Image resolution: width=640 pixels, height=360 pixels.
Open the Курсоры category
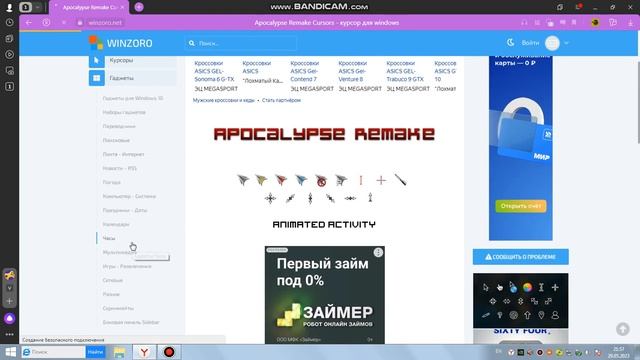tap(133, 60)
